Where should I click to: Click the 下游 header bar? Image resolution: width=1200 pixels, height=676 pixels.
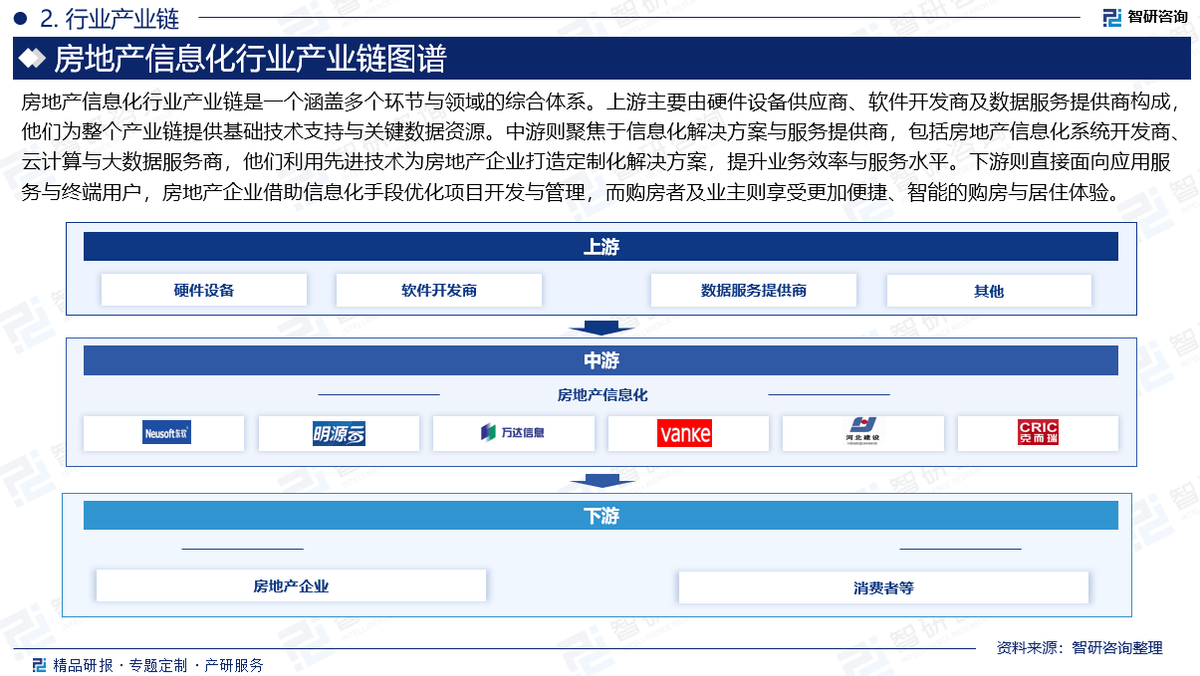tap(600, 516)
